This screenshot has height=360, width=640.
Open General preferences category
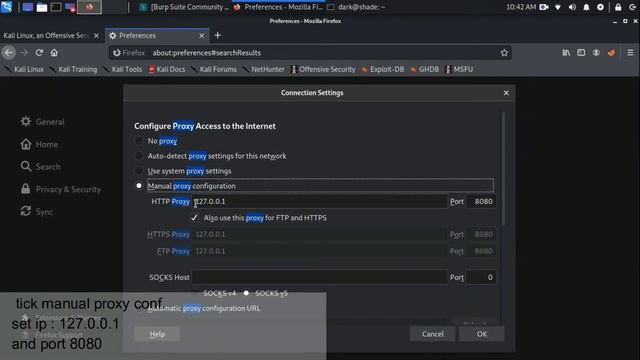pos(42,122)
